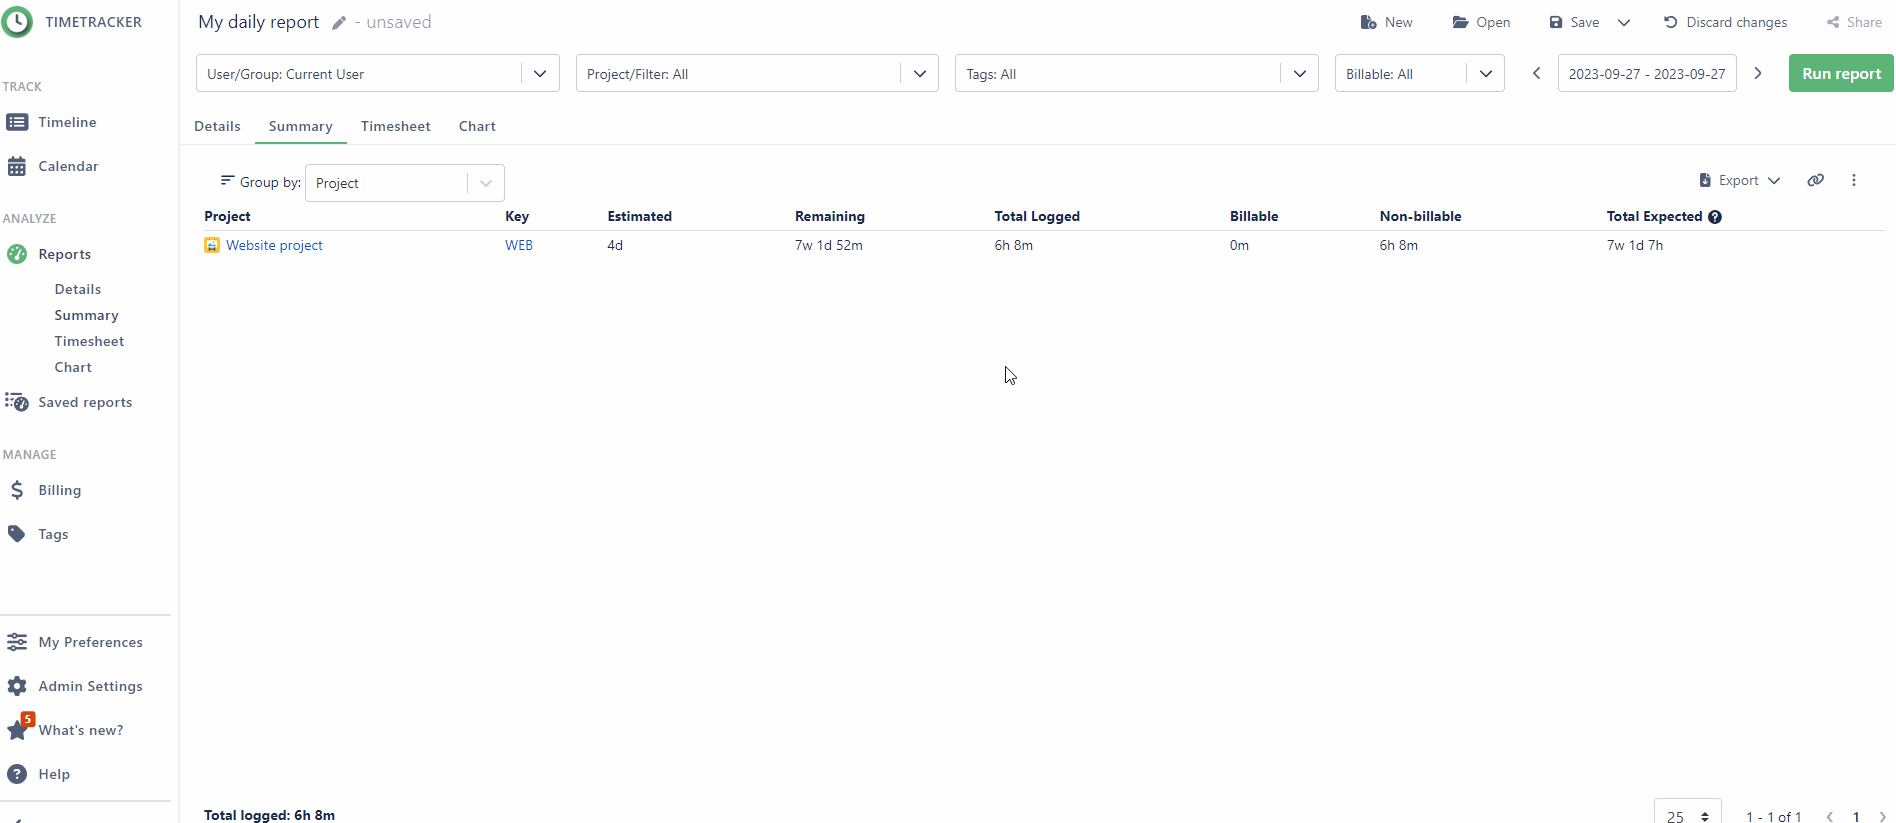Save the report
The height and width of the screenshot is (823, 1896).
point(1574,22)
